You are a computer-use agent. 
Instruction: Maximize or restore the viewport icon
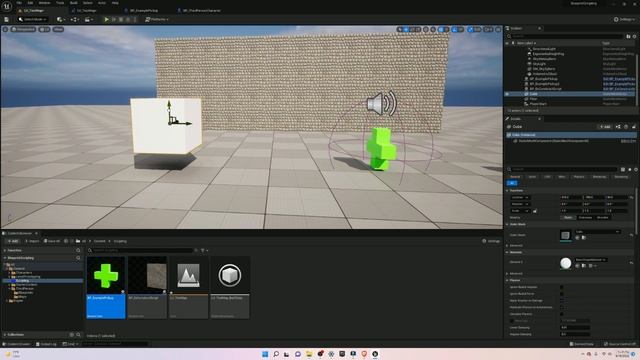coord(498,29)
